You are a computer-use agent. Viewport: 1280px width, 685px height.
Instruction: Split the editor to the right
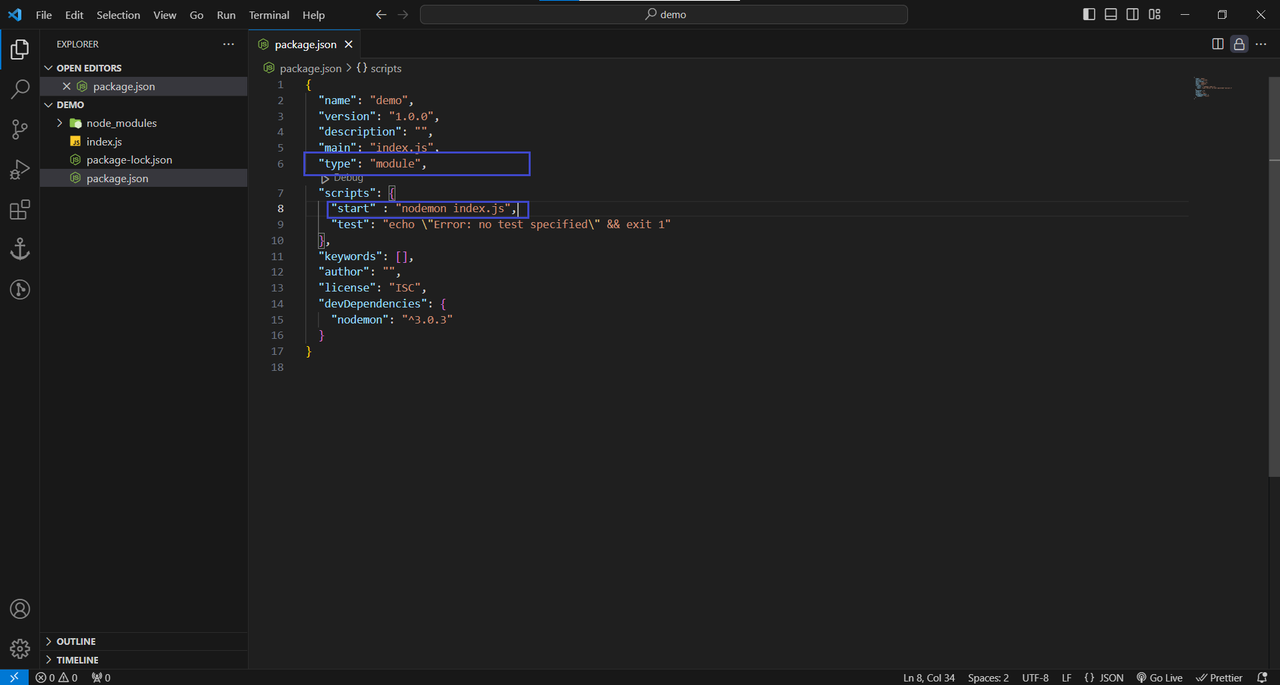(x=1218, y=44)
